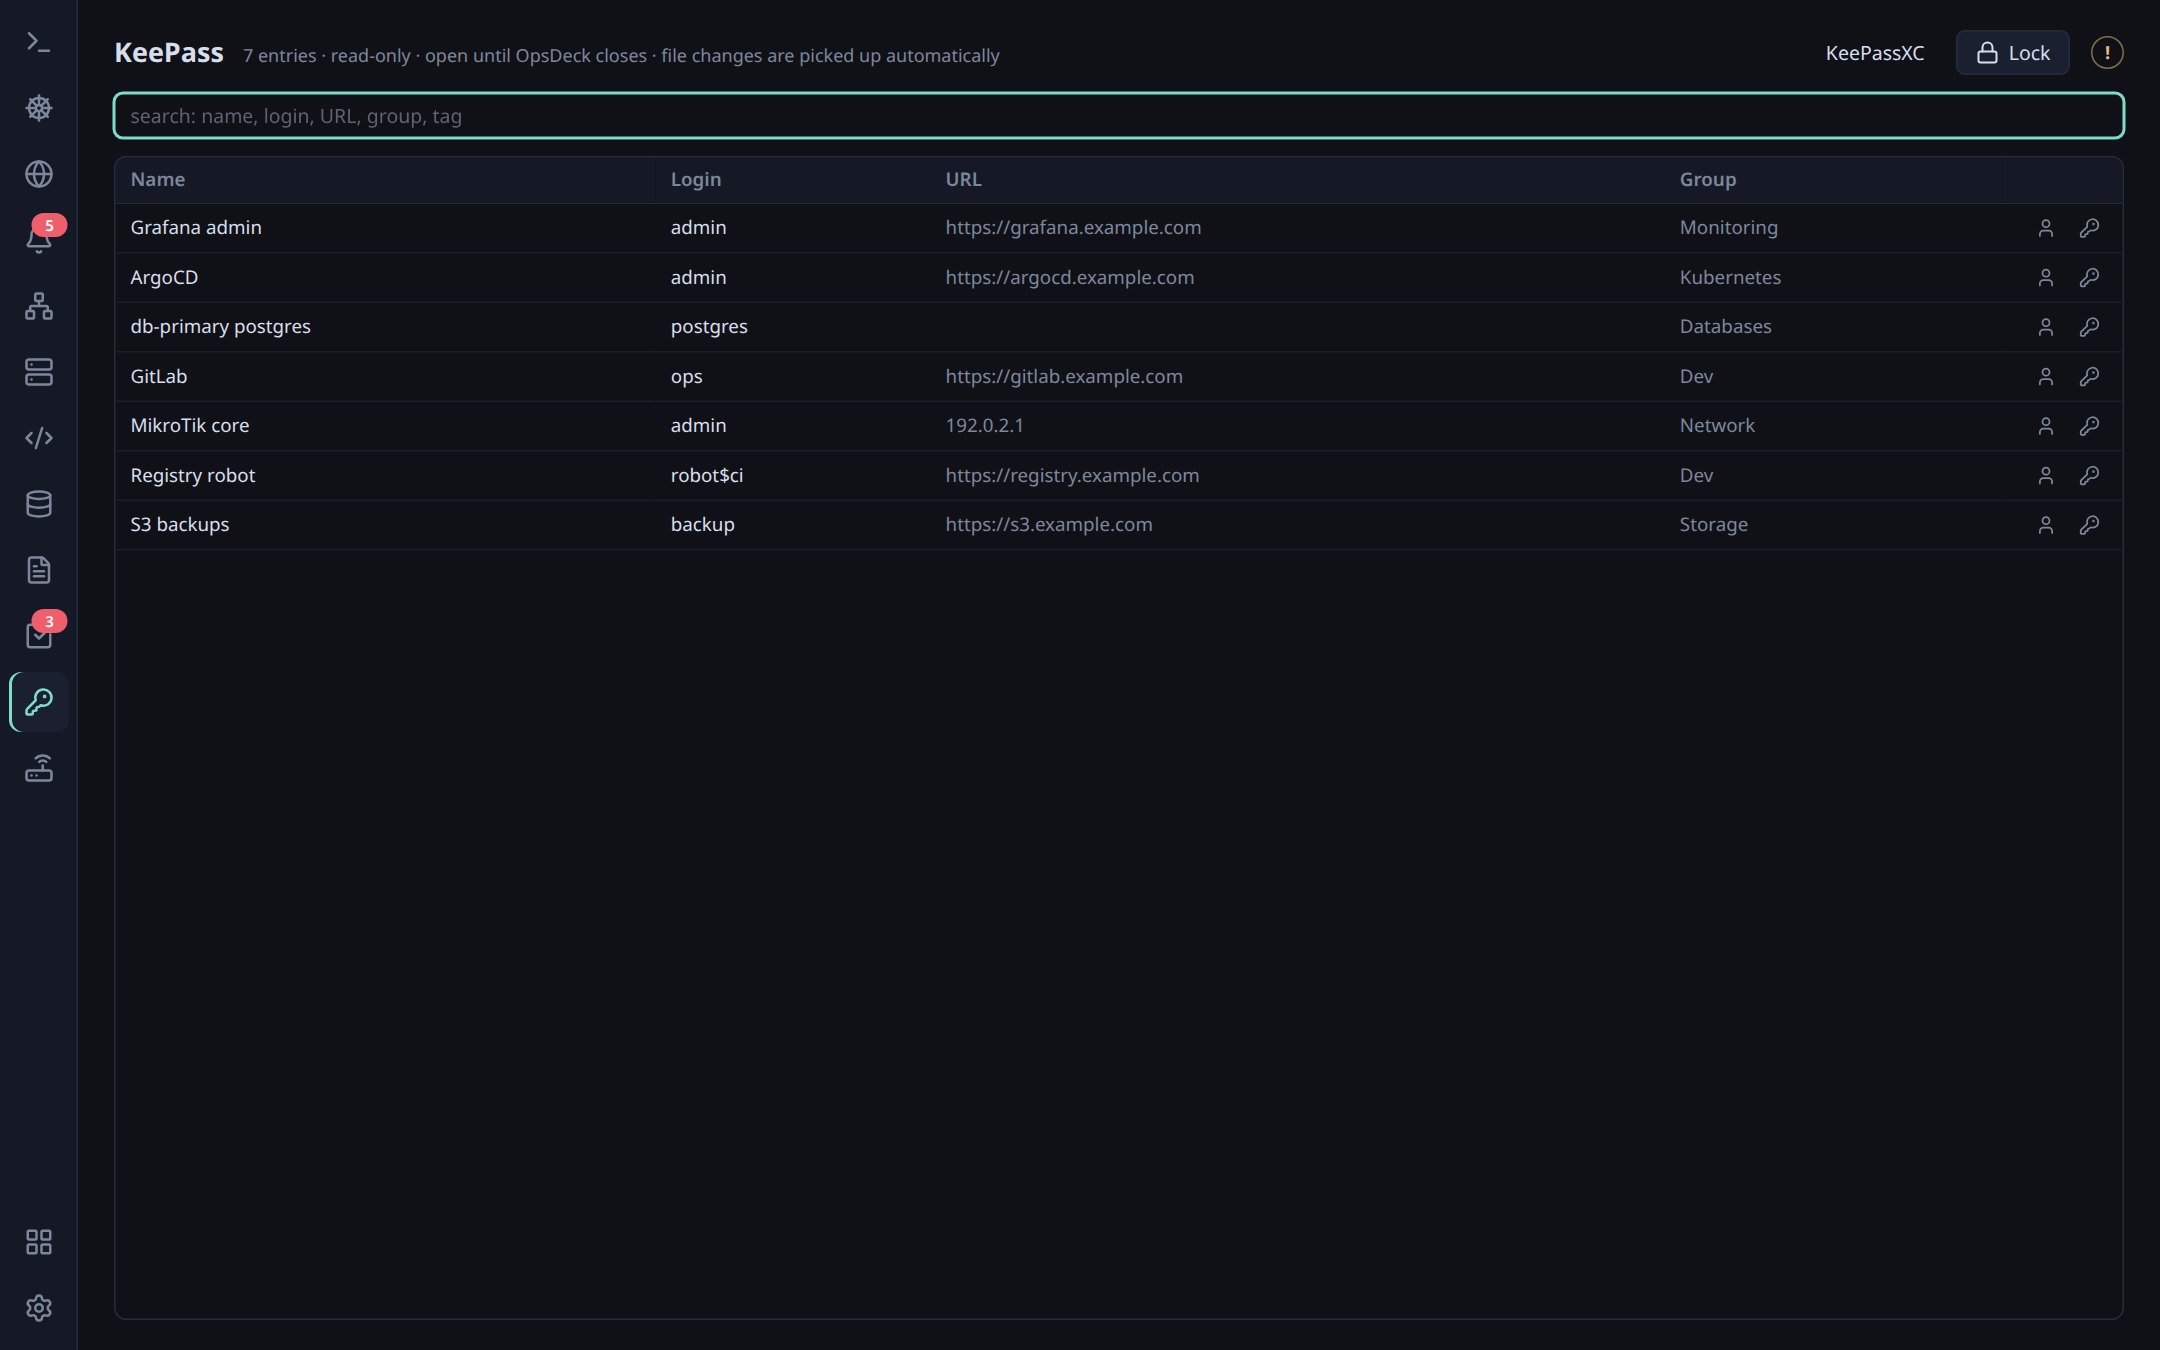The height and width of the screenshot is (1350, 2160).
Task: Copy login for ArgoCD entry
Action: tap(2045, 277)
